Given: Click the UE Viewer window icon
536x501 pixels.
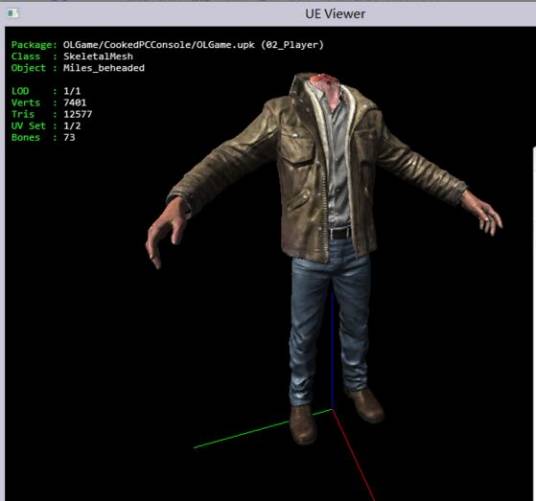Looking at the screenshot, I should click(x=13, y=13).
